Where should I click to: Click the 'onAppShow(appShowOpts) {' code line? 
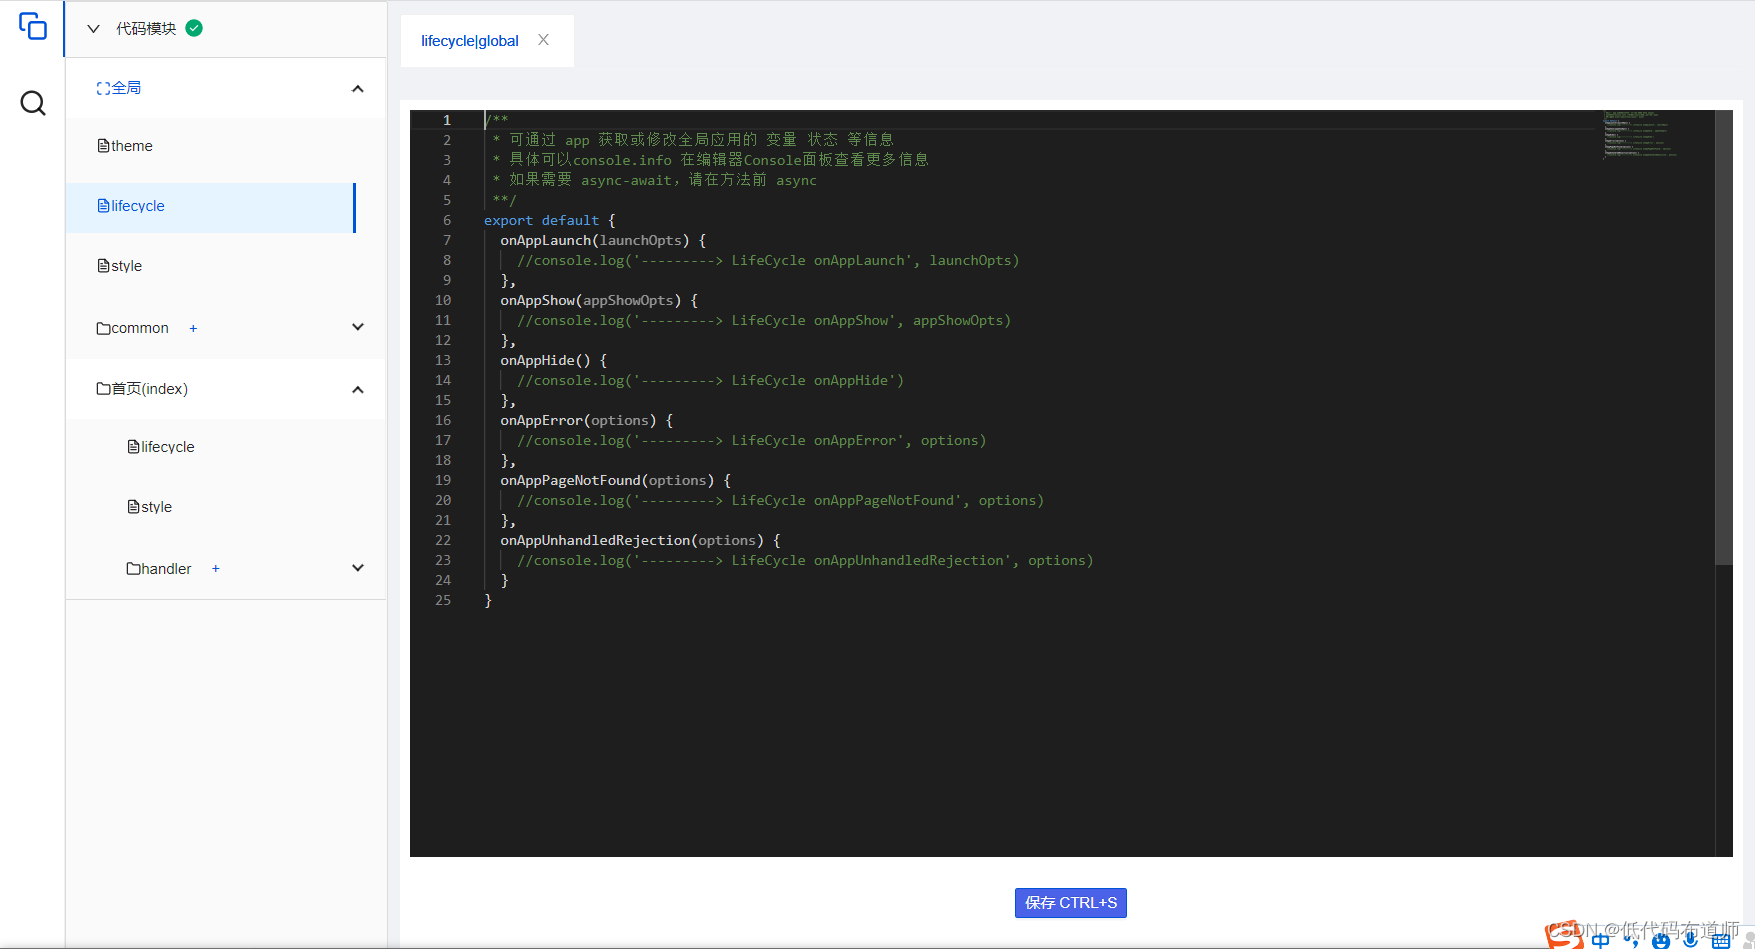click(599, 300)
